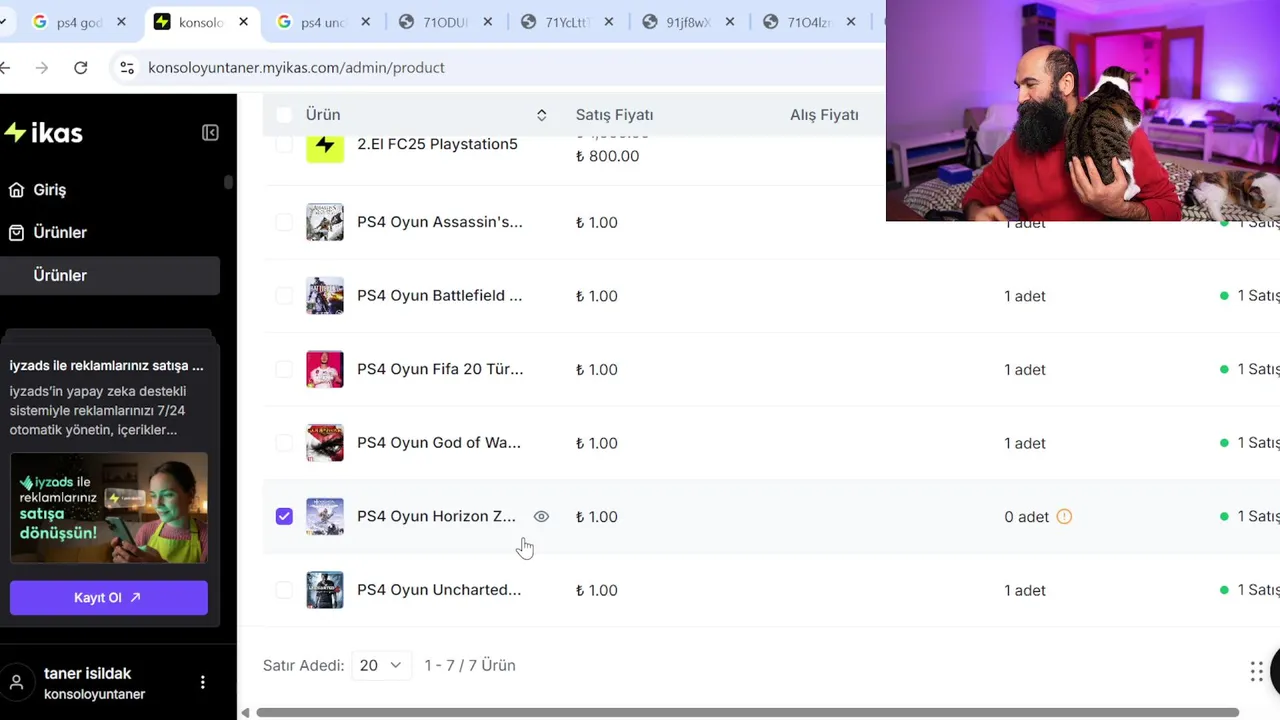Click browser forward arrow
The height and width of the screenshot is (720, 1280).
click(x=41, y=68)
